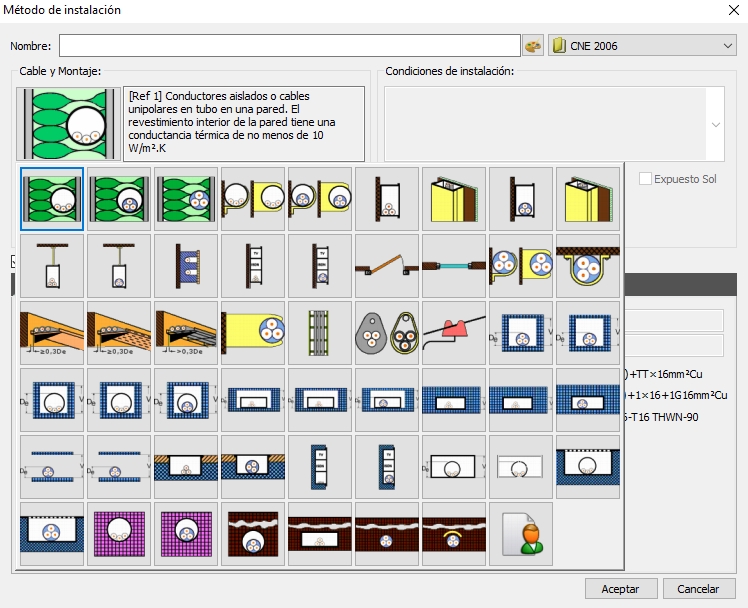This screenshot has width=748, height=608.
Task: Choose the light-blue window frame conduit icon
Action: pyautogui.click(x=453, y=266)
